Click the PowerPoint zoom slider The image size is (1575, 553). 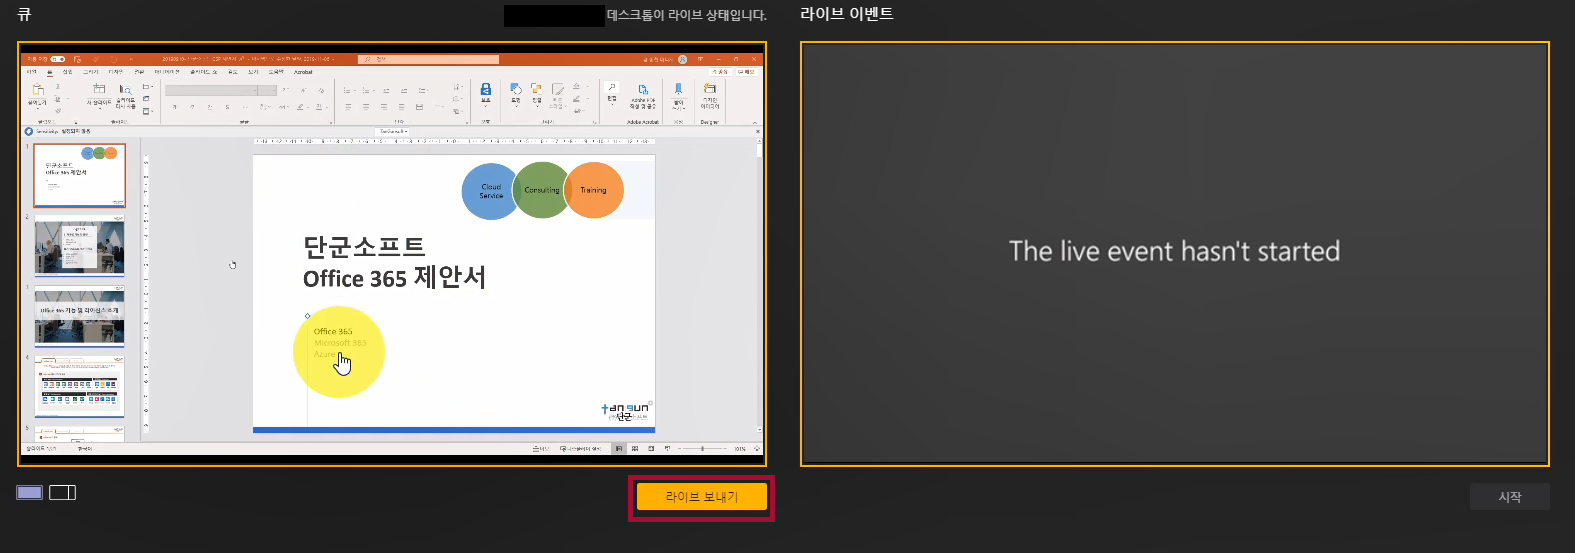[x=702, y=449]
